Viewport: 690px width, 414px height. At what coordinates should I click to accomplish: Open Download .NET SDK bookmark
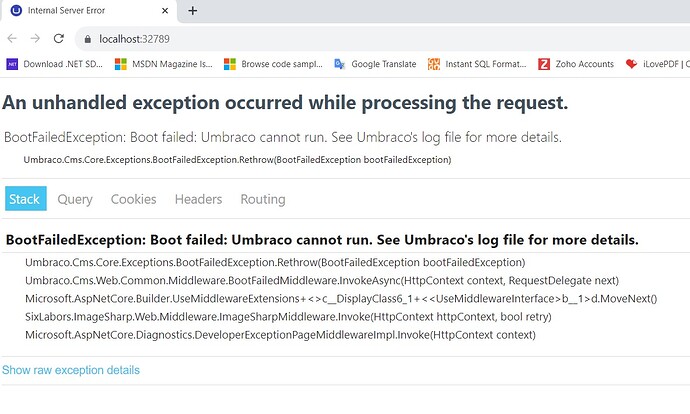[x=55, y=64]
